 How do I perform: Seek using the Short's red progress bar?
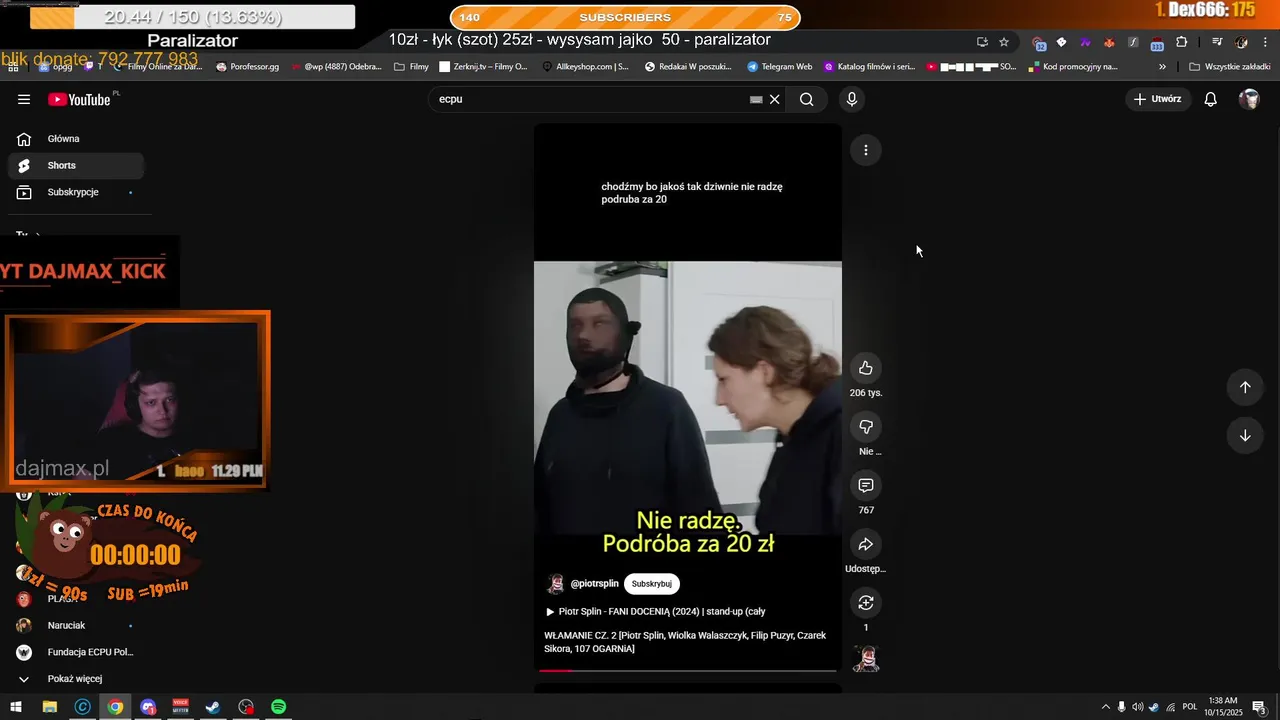point(688,671)
